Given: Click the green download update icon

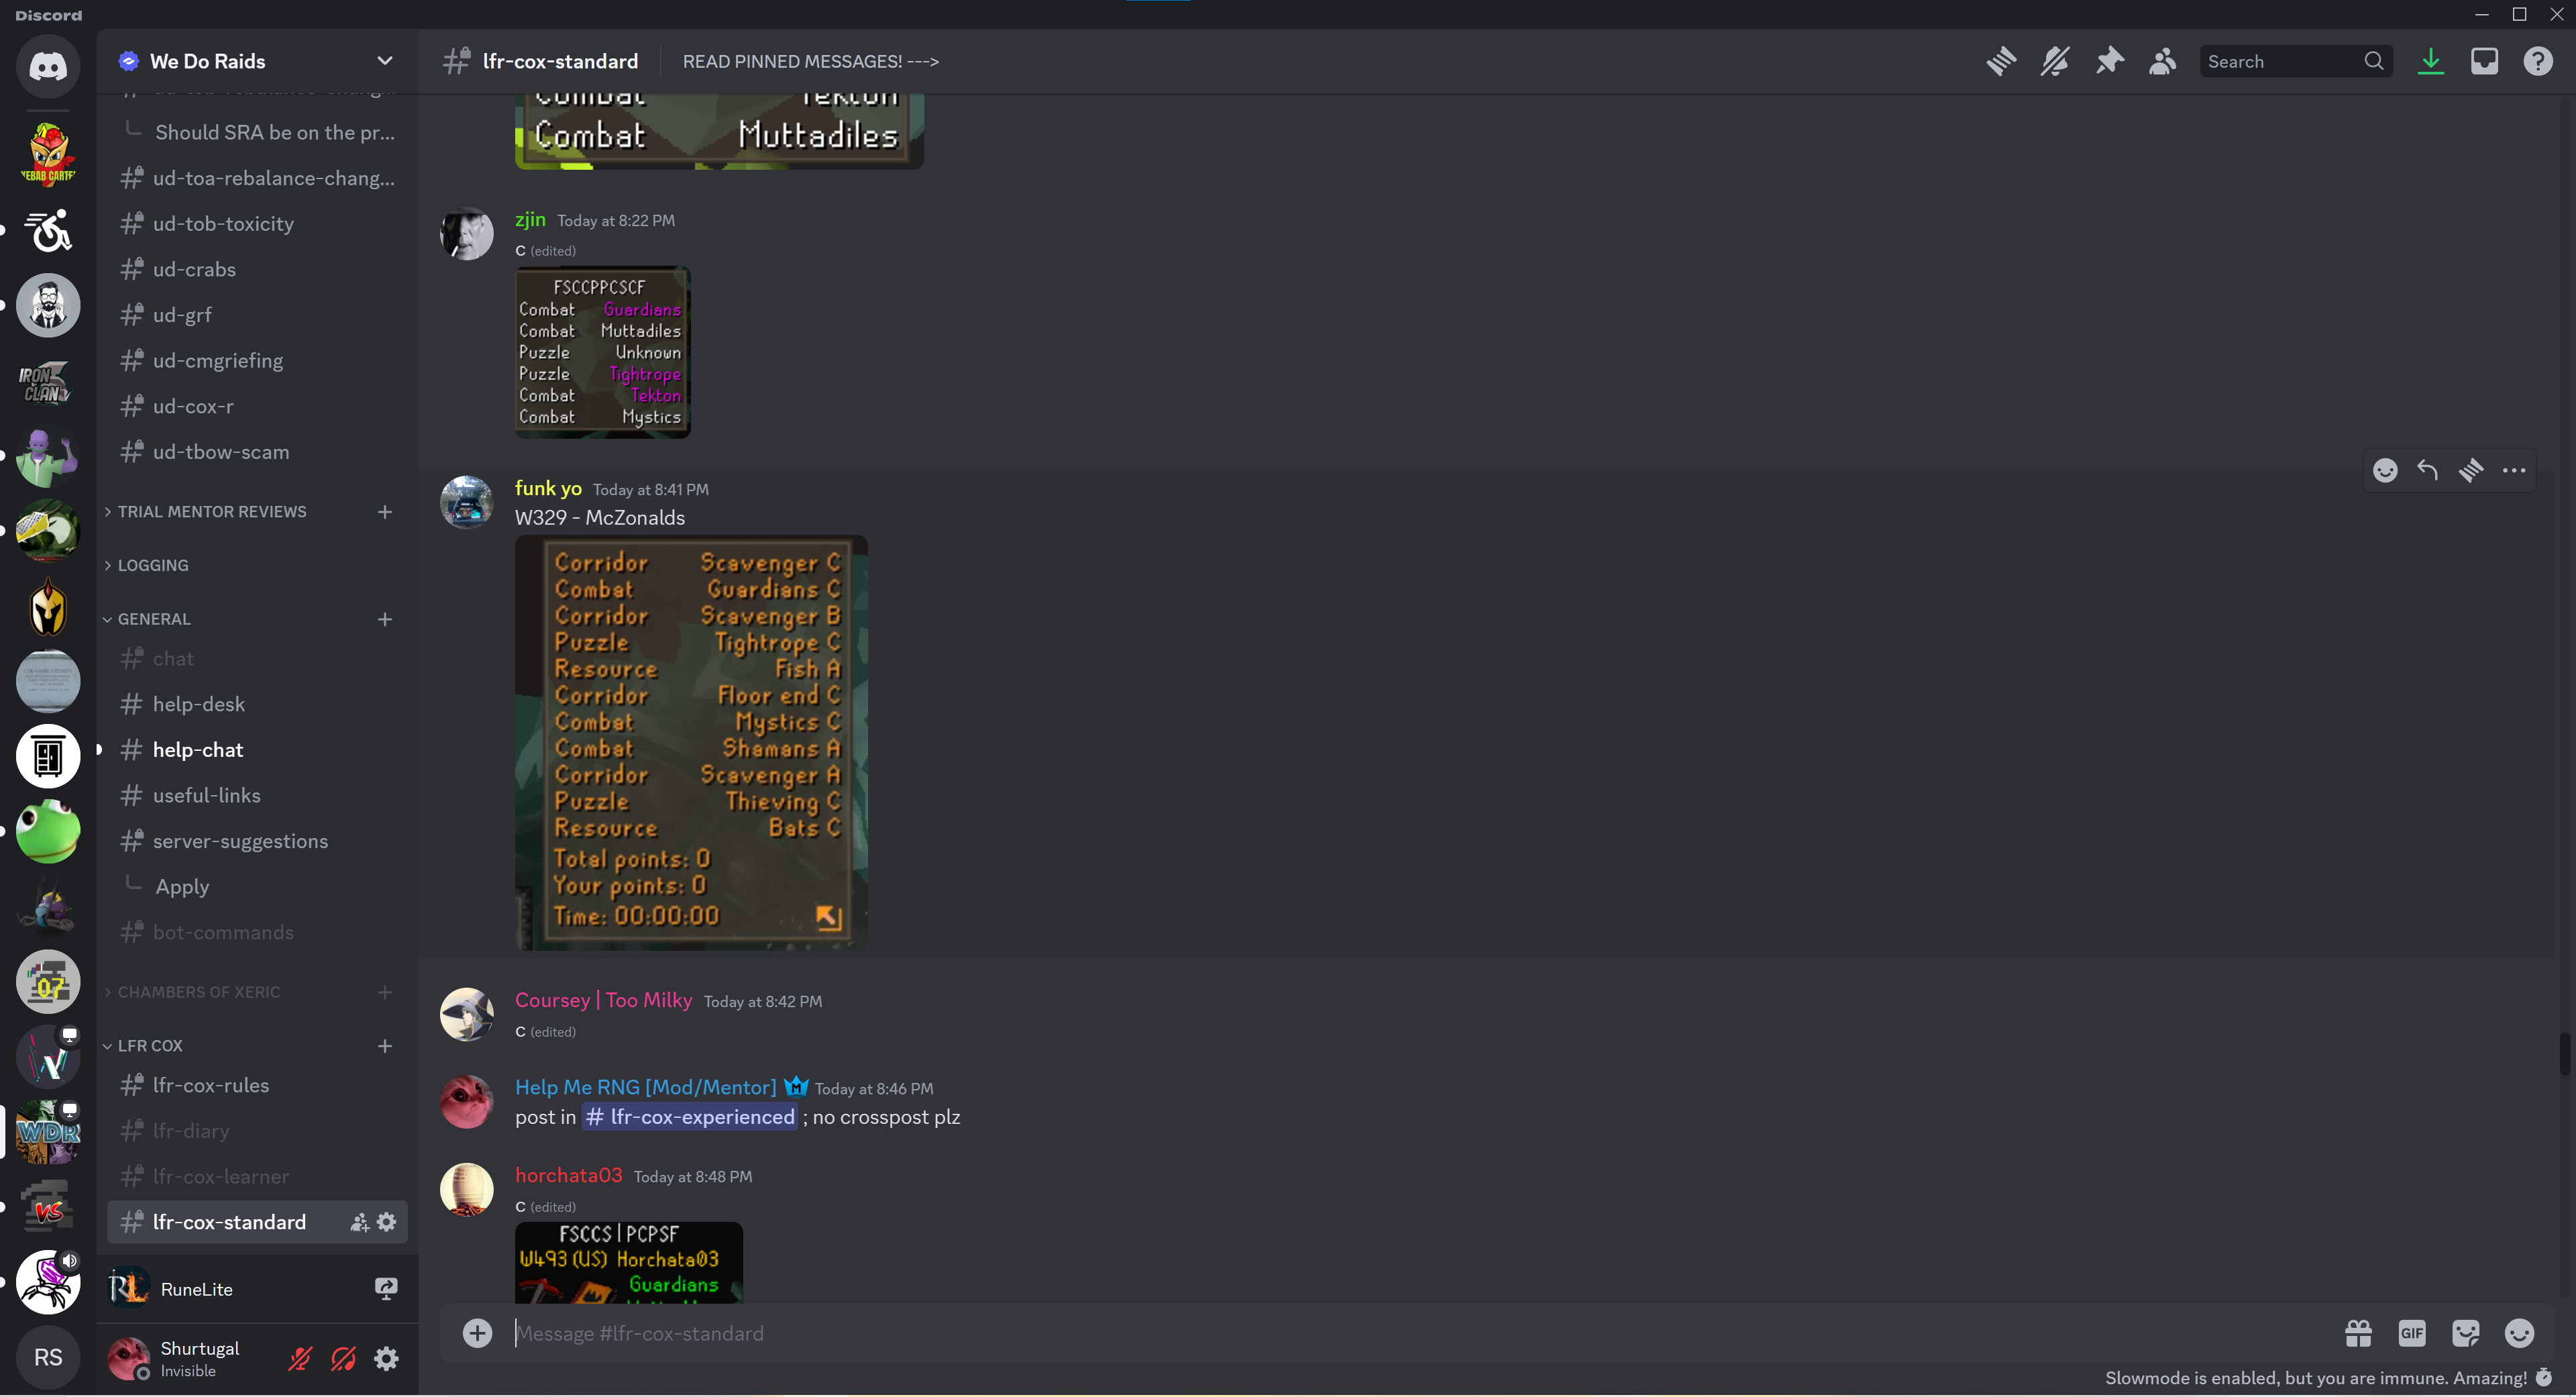Looking at the screenshot, I should click(2430, 61).
